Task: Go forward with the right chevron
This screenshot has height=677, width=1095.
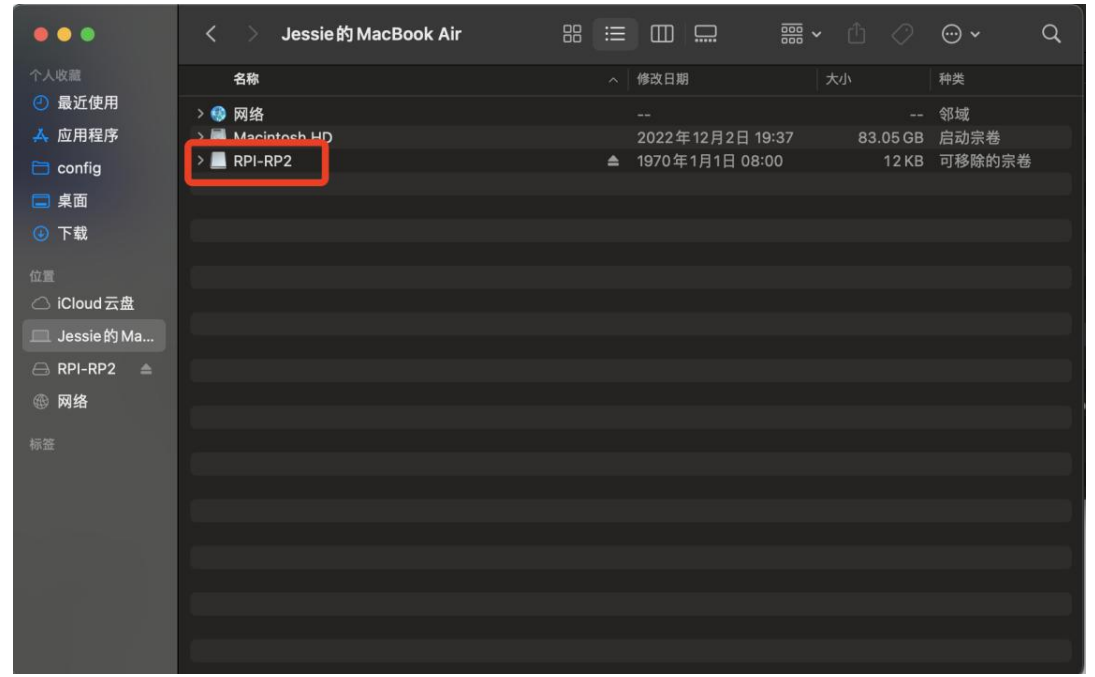Action: pos(252,35)
